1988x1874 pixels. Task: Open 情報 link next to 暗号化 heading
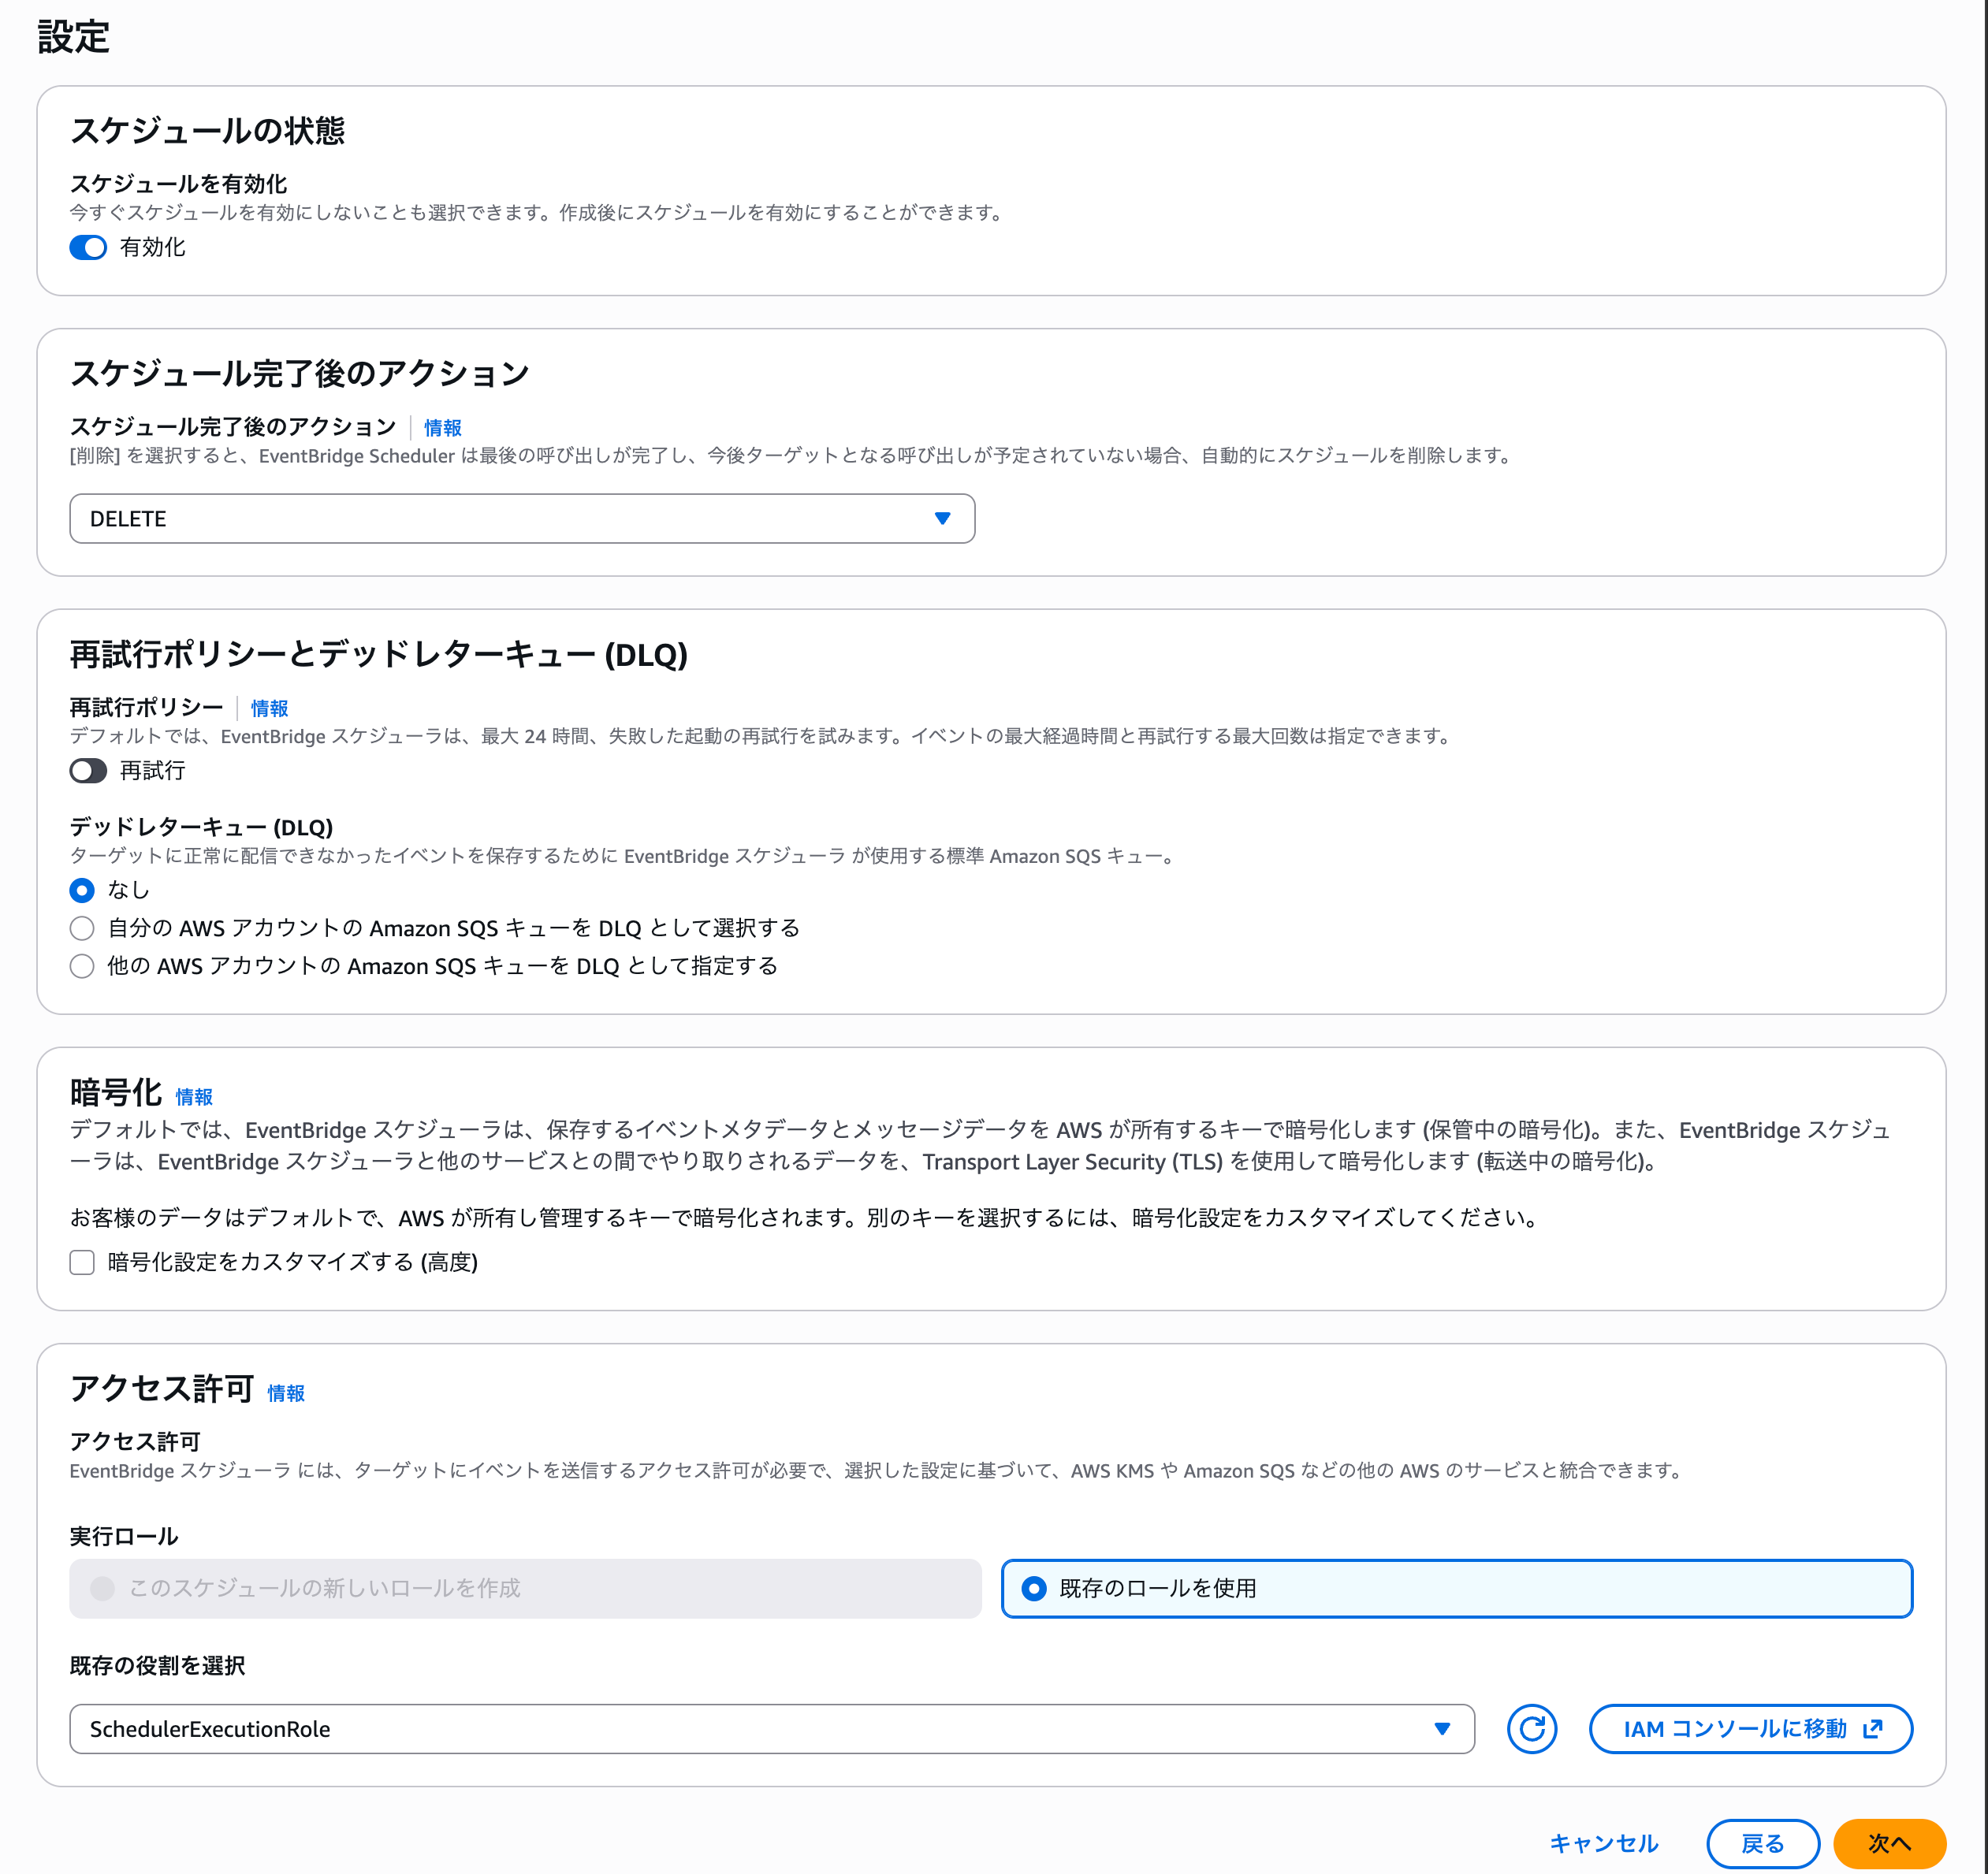pos(193,1096)
